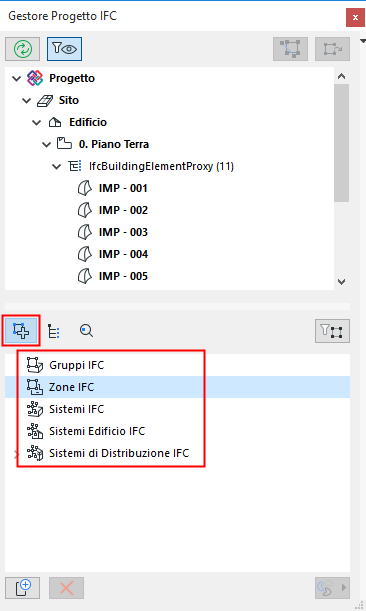Select the IMP - 001 element
The height and width of the screenshot is (611, 366).
click(123, 188)
